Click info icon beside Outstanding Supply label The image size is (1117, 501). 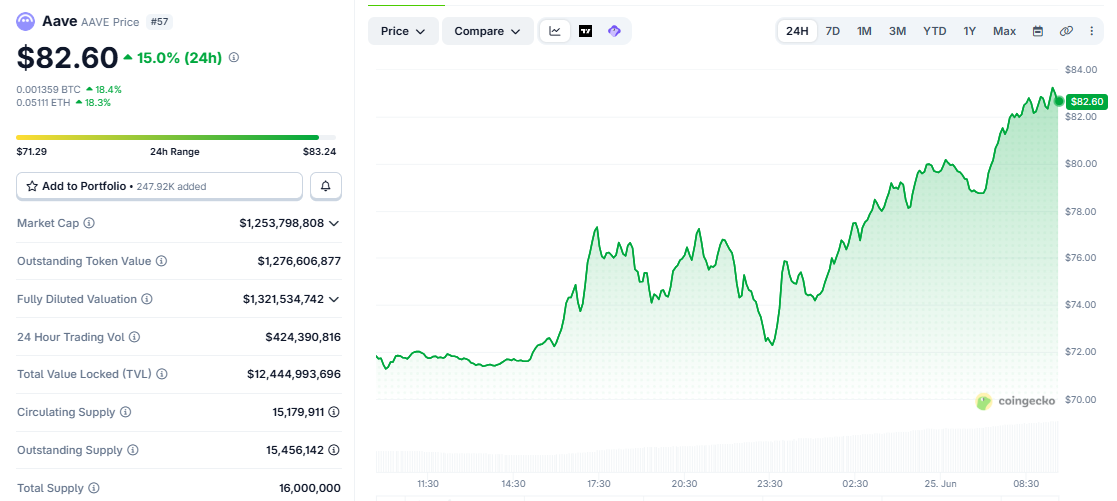click(133, 450)
